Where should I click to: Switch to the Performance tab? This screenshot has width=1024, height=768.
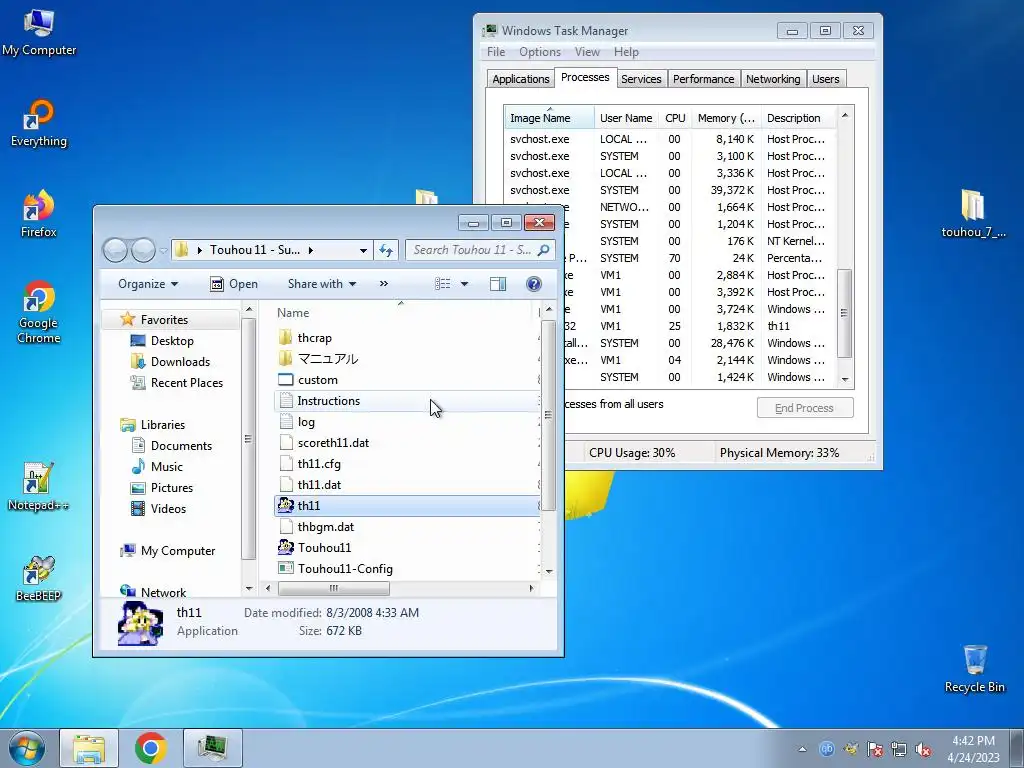703,79
